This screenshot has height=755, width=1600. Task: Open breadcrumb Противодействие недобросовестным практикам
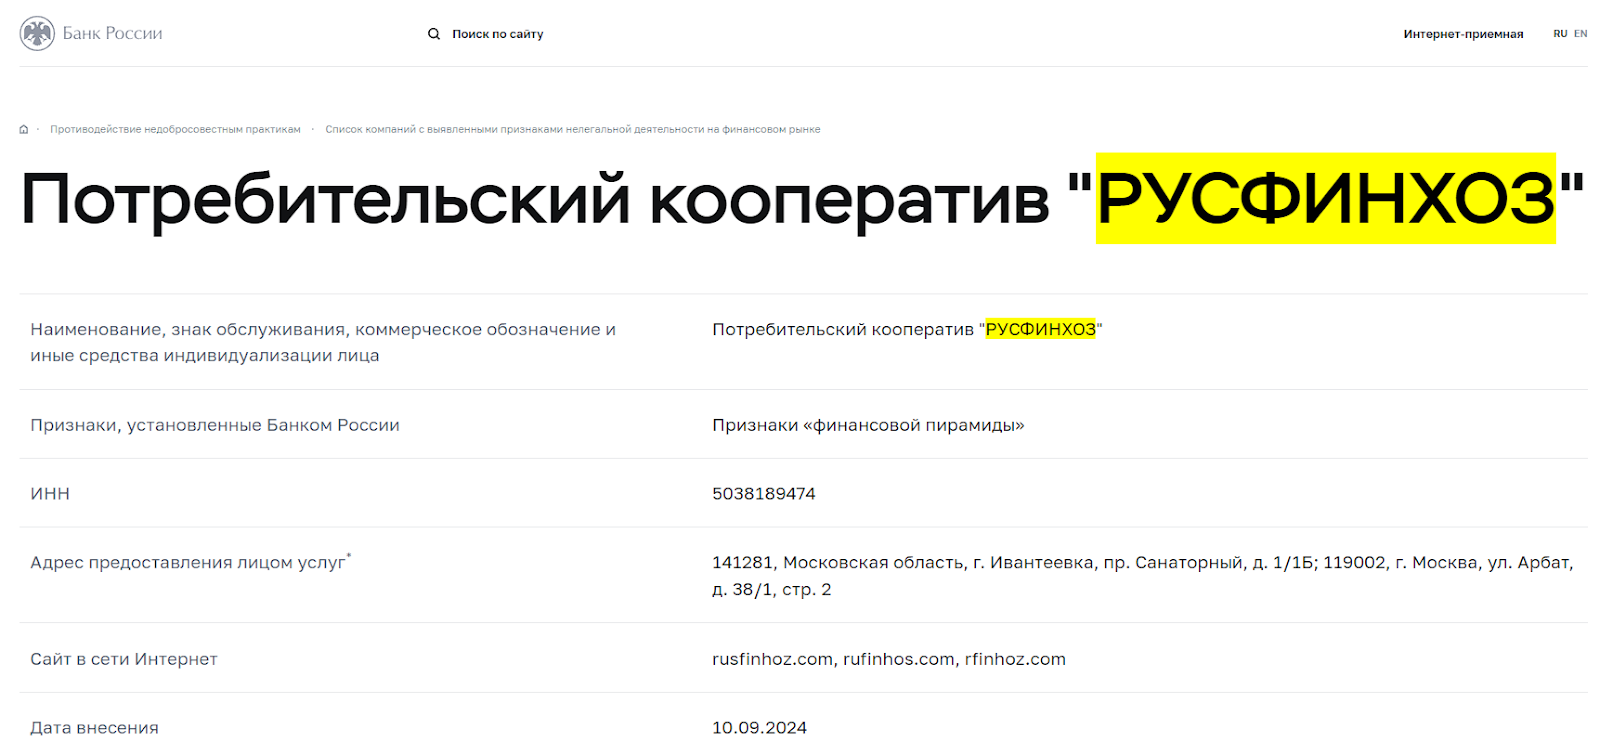coord(175,129)
